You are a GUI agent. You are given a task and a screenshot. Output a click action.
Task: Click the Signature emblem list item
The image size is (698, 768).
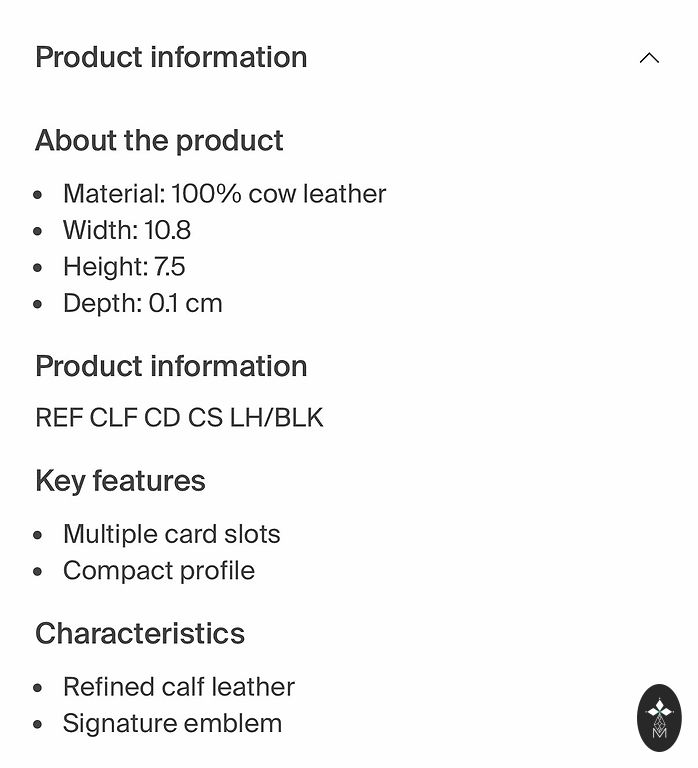(173, 723)
